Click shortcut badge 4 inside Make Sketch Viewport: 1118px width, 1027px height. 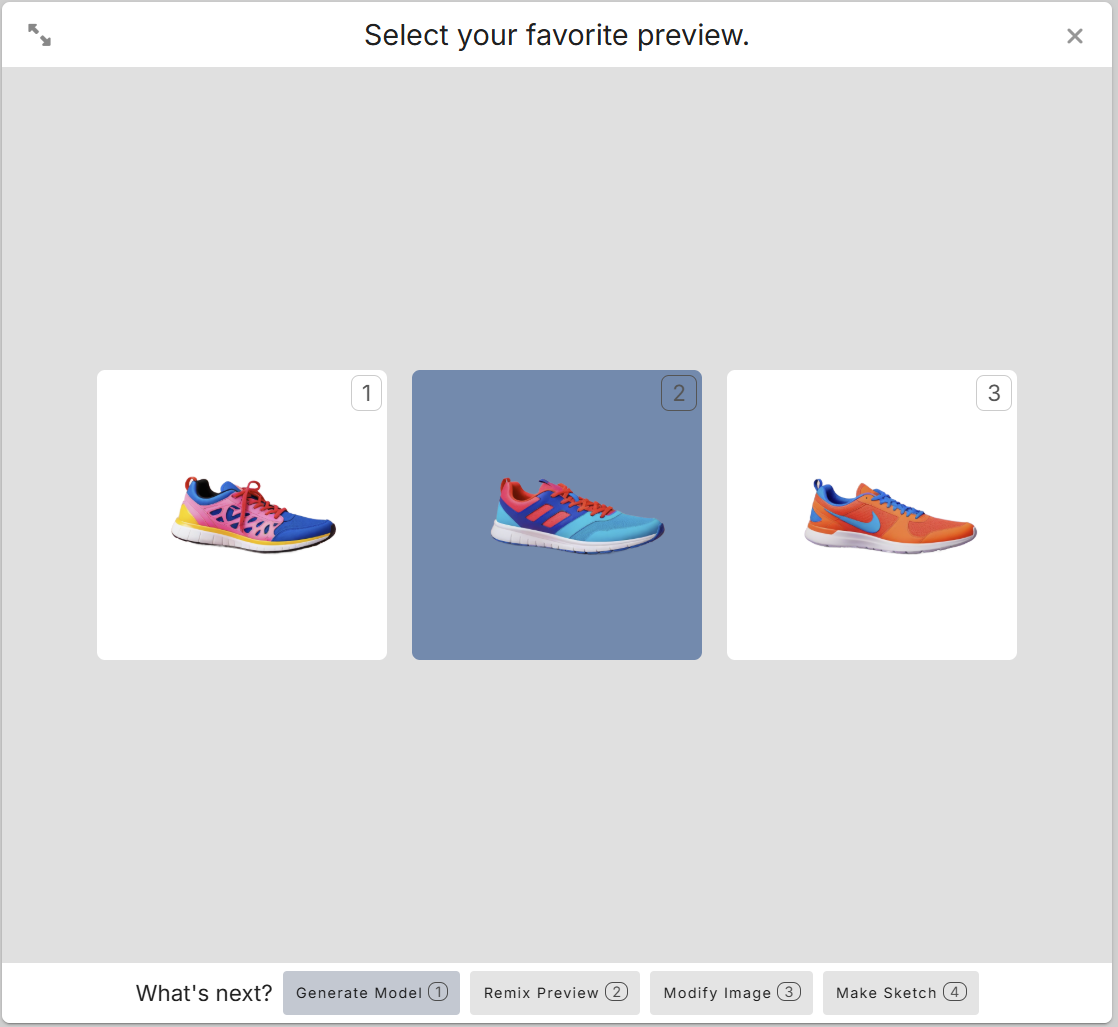coord(955,991)
